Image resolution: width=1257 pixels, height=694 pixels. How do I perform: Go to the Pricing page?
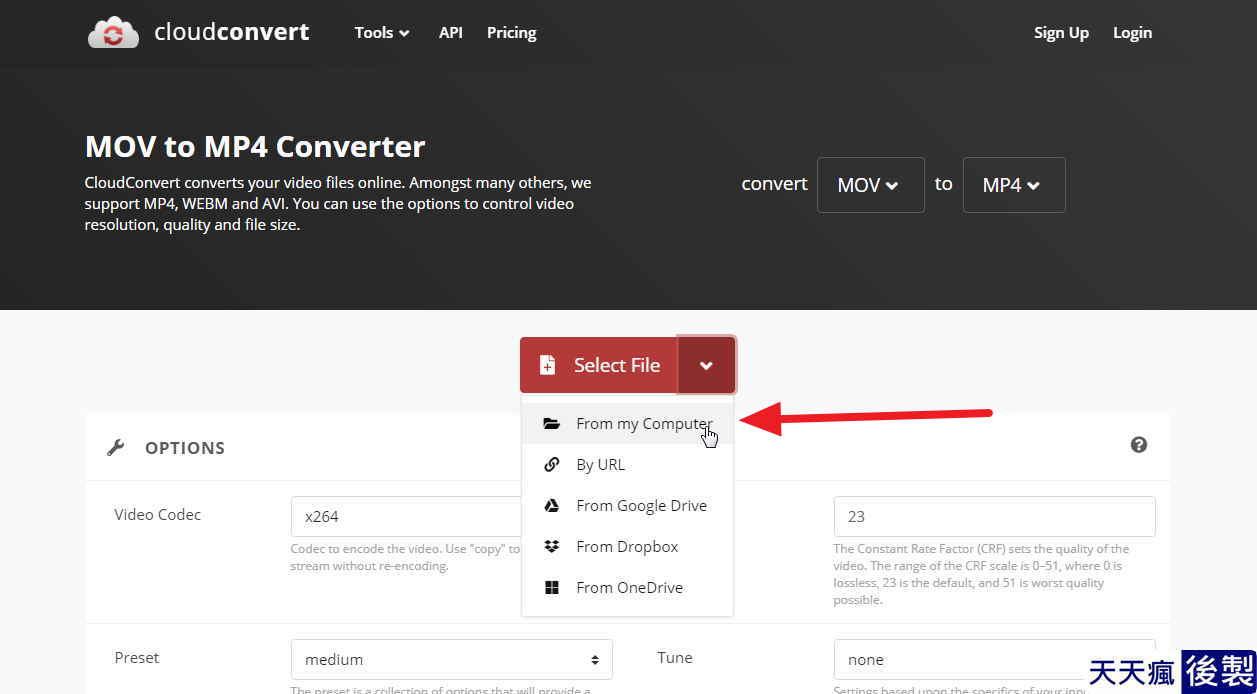coord(511,33)
